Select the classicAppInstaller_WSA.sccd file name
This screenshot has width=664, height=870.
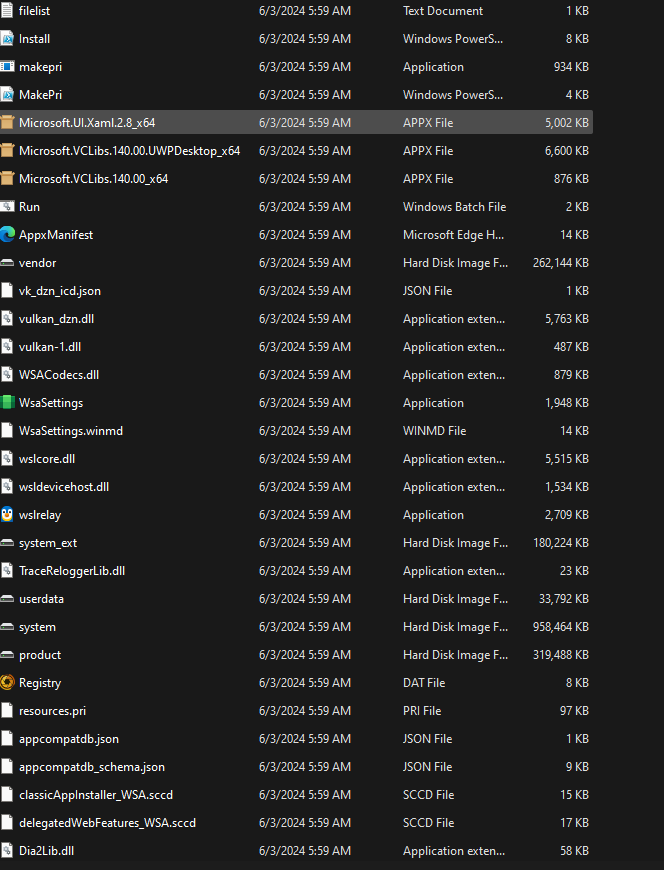pos(96,795)
